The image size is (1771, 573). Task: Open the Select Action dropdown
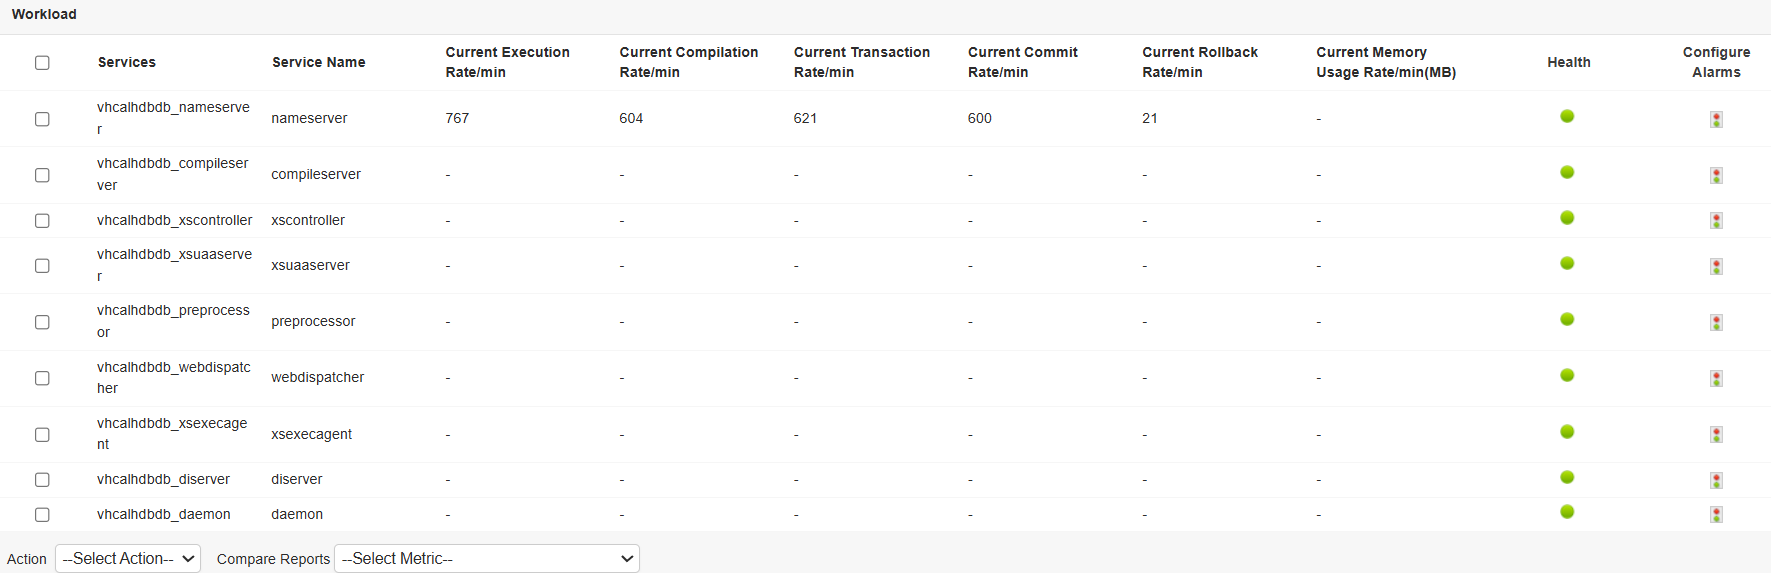128,559
